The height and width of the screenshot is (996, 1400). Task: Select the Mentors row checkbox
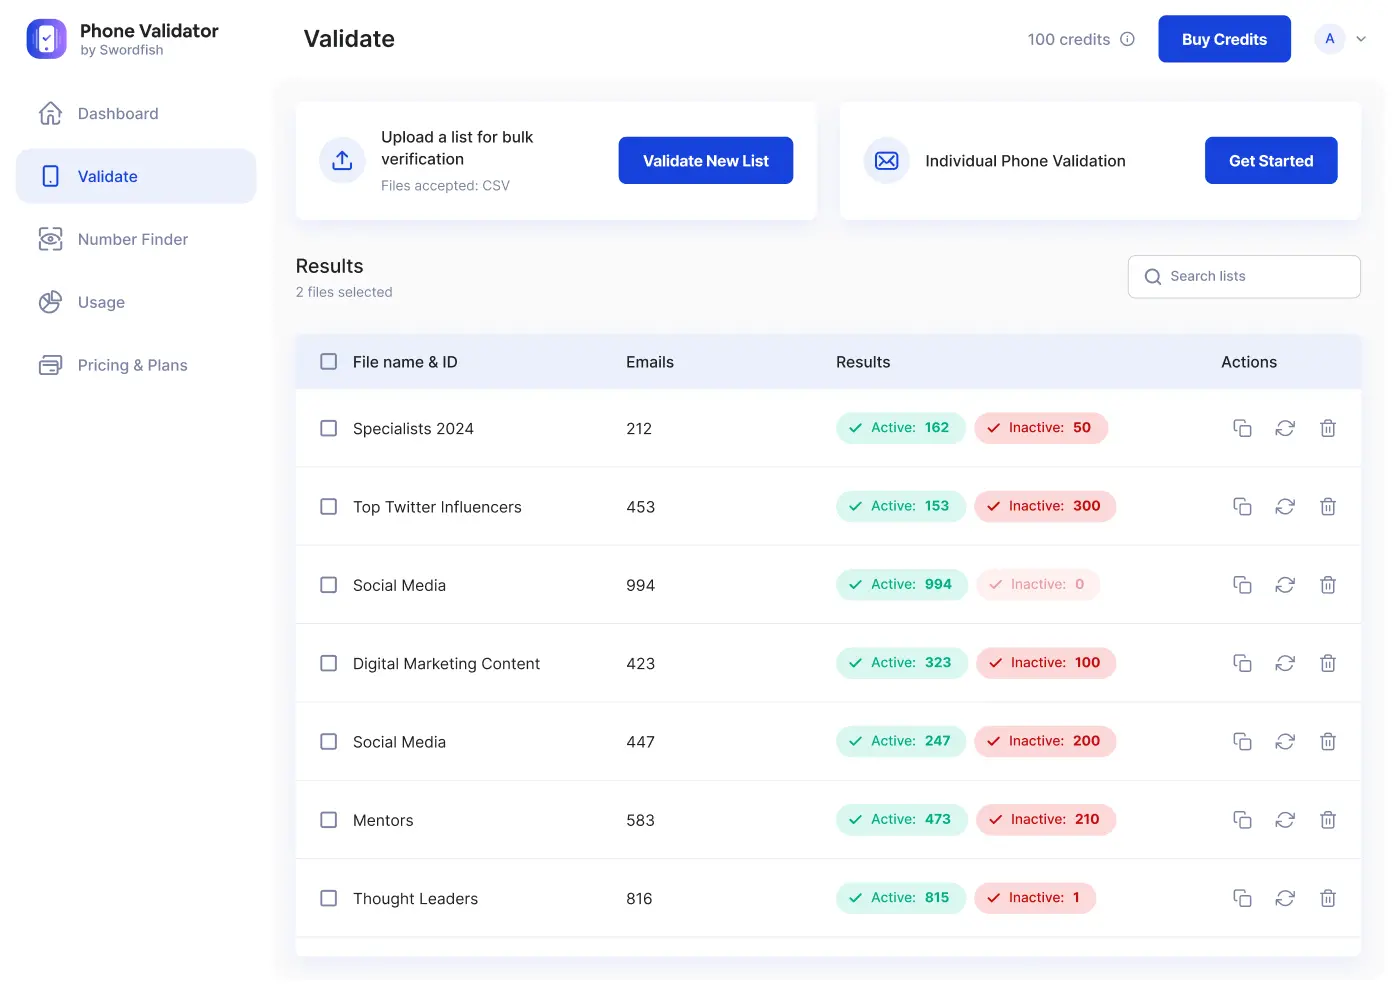[328, 820]
